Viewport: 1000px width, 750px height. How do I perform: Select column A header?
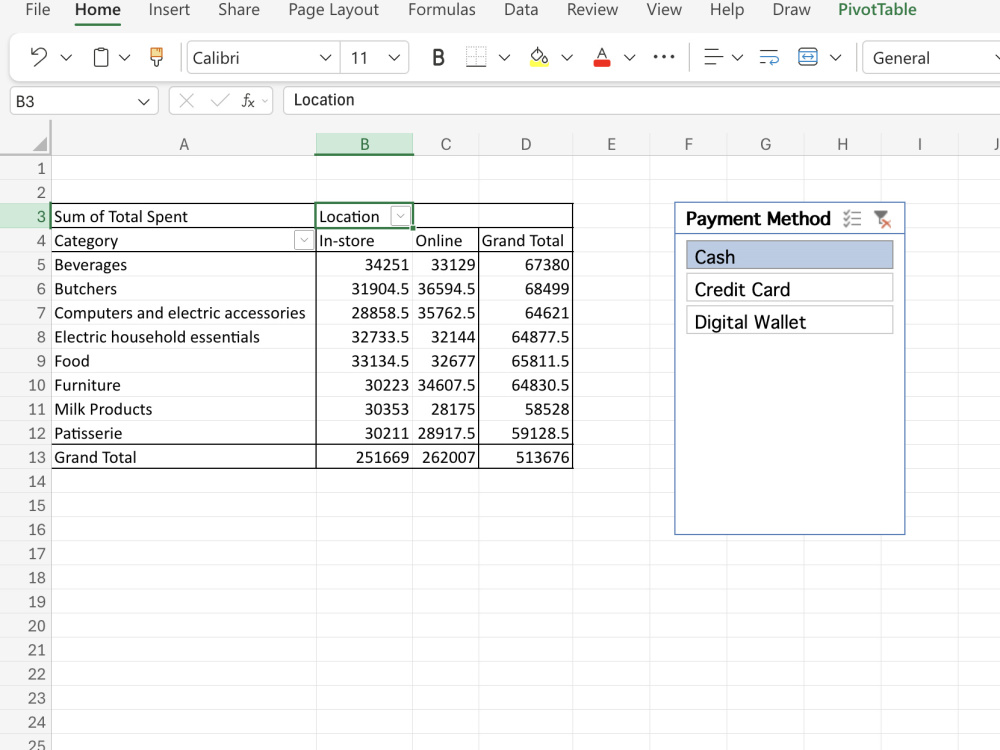pos(184,145)
